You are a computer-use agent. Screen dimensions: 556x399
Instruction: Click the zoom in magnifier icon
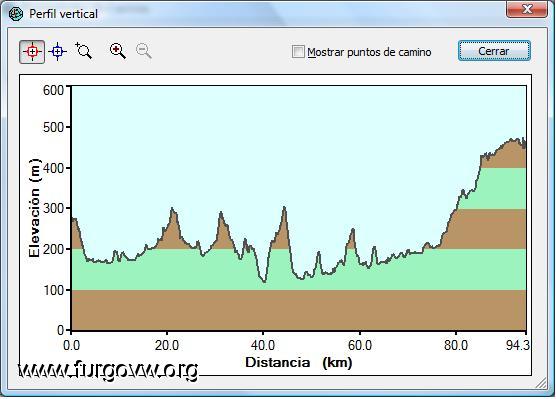click(118, 51)
